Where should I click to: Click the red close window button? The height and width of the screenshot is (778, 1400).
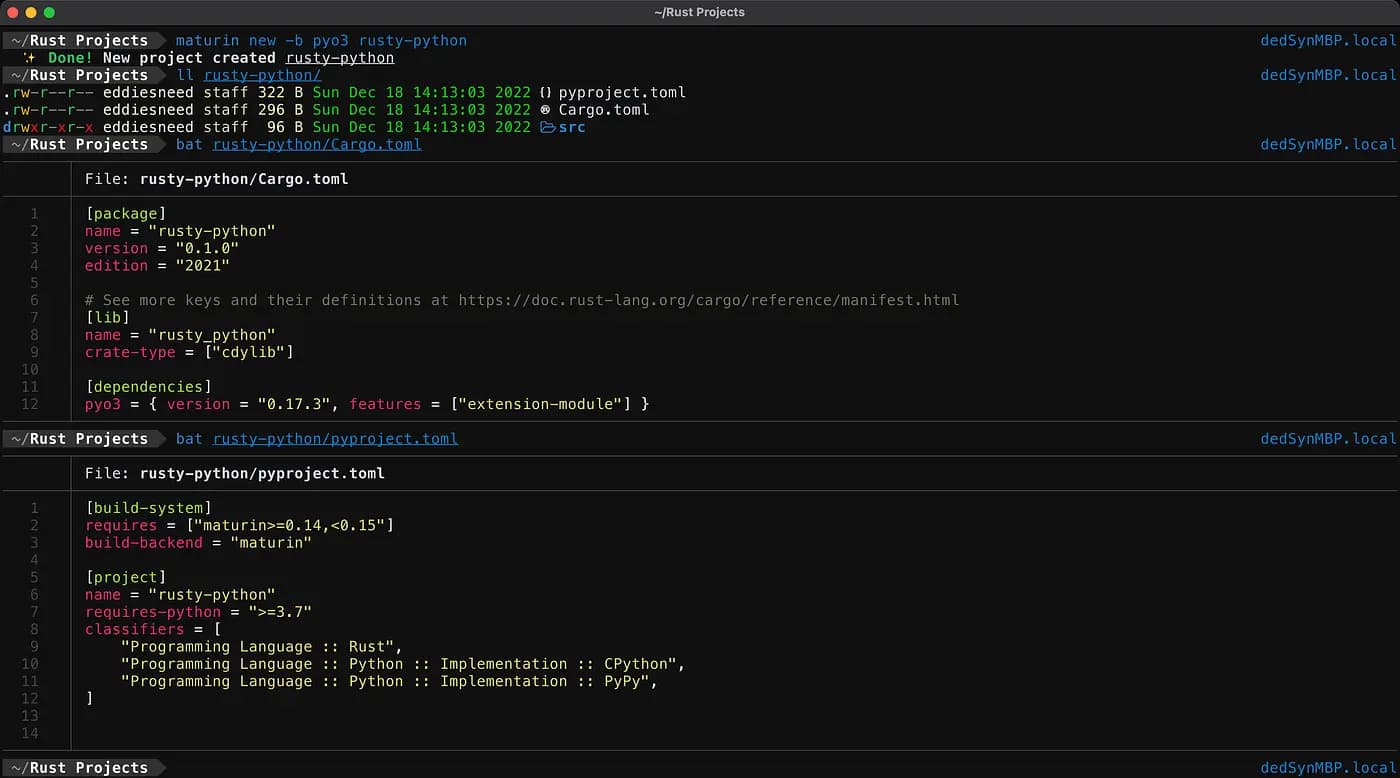point(13,12)
